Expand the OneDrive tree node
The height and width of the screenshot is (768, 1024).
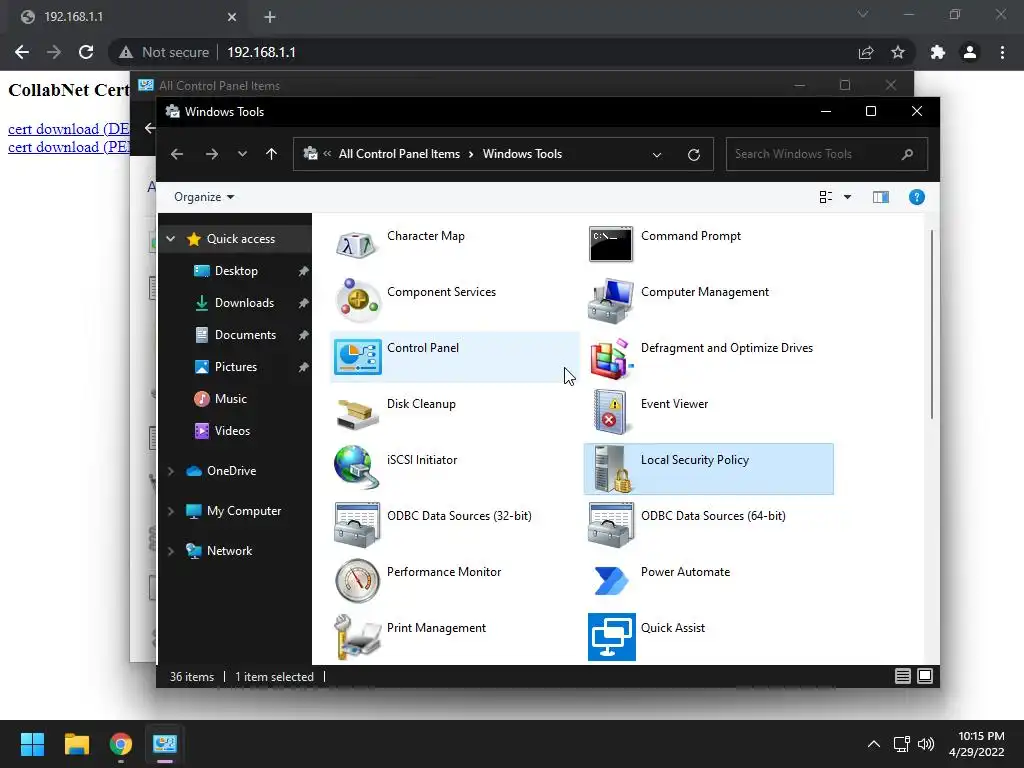[x=170, y=471]
